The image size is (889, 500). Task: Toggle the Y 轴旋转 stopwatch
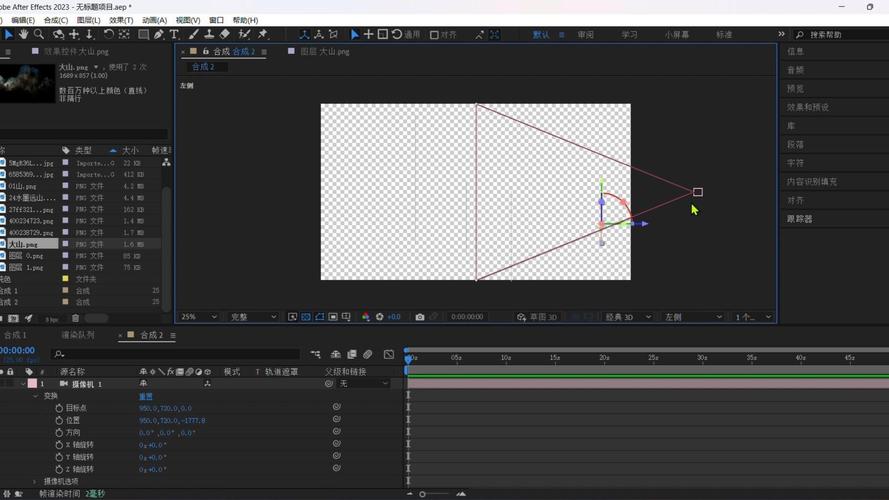[x=59, y=457]
